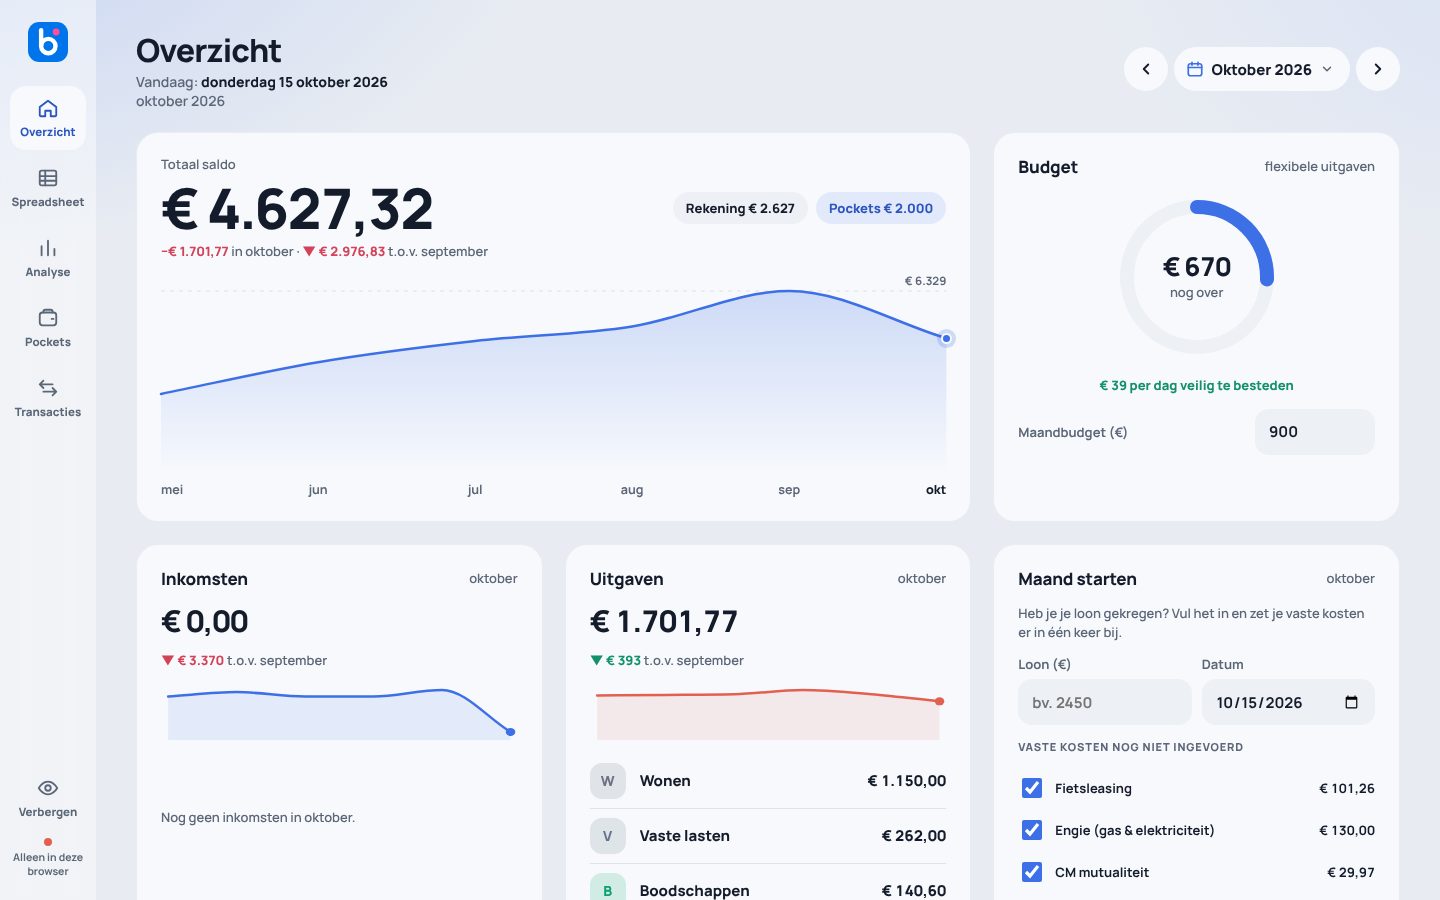Click 'Nog geen inkomsten in oktober.' text

click(x=258, y=817)
